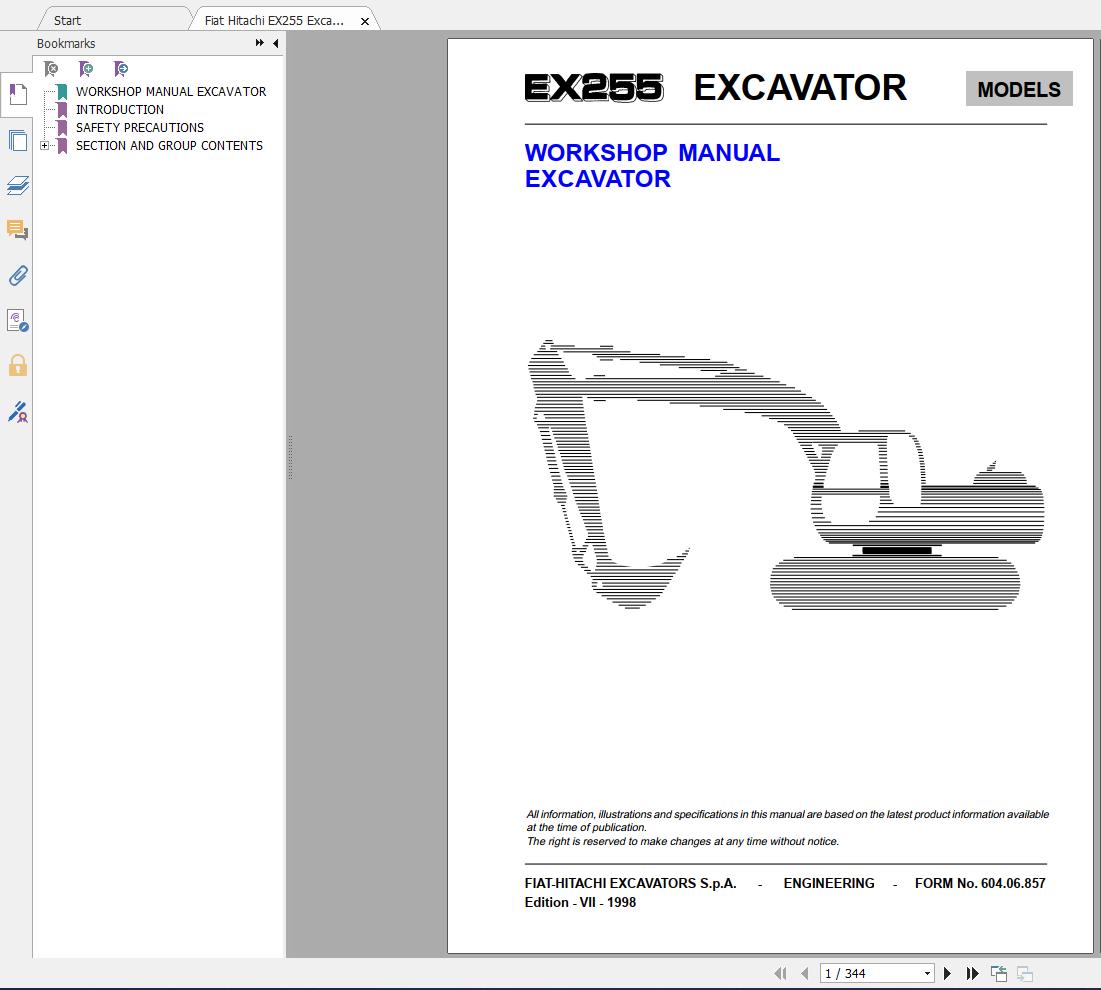
Task: Click the bookmark icon beside INTRODUCTION
Action: (x=62, y=110)
